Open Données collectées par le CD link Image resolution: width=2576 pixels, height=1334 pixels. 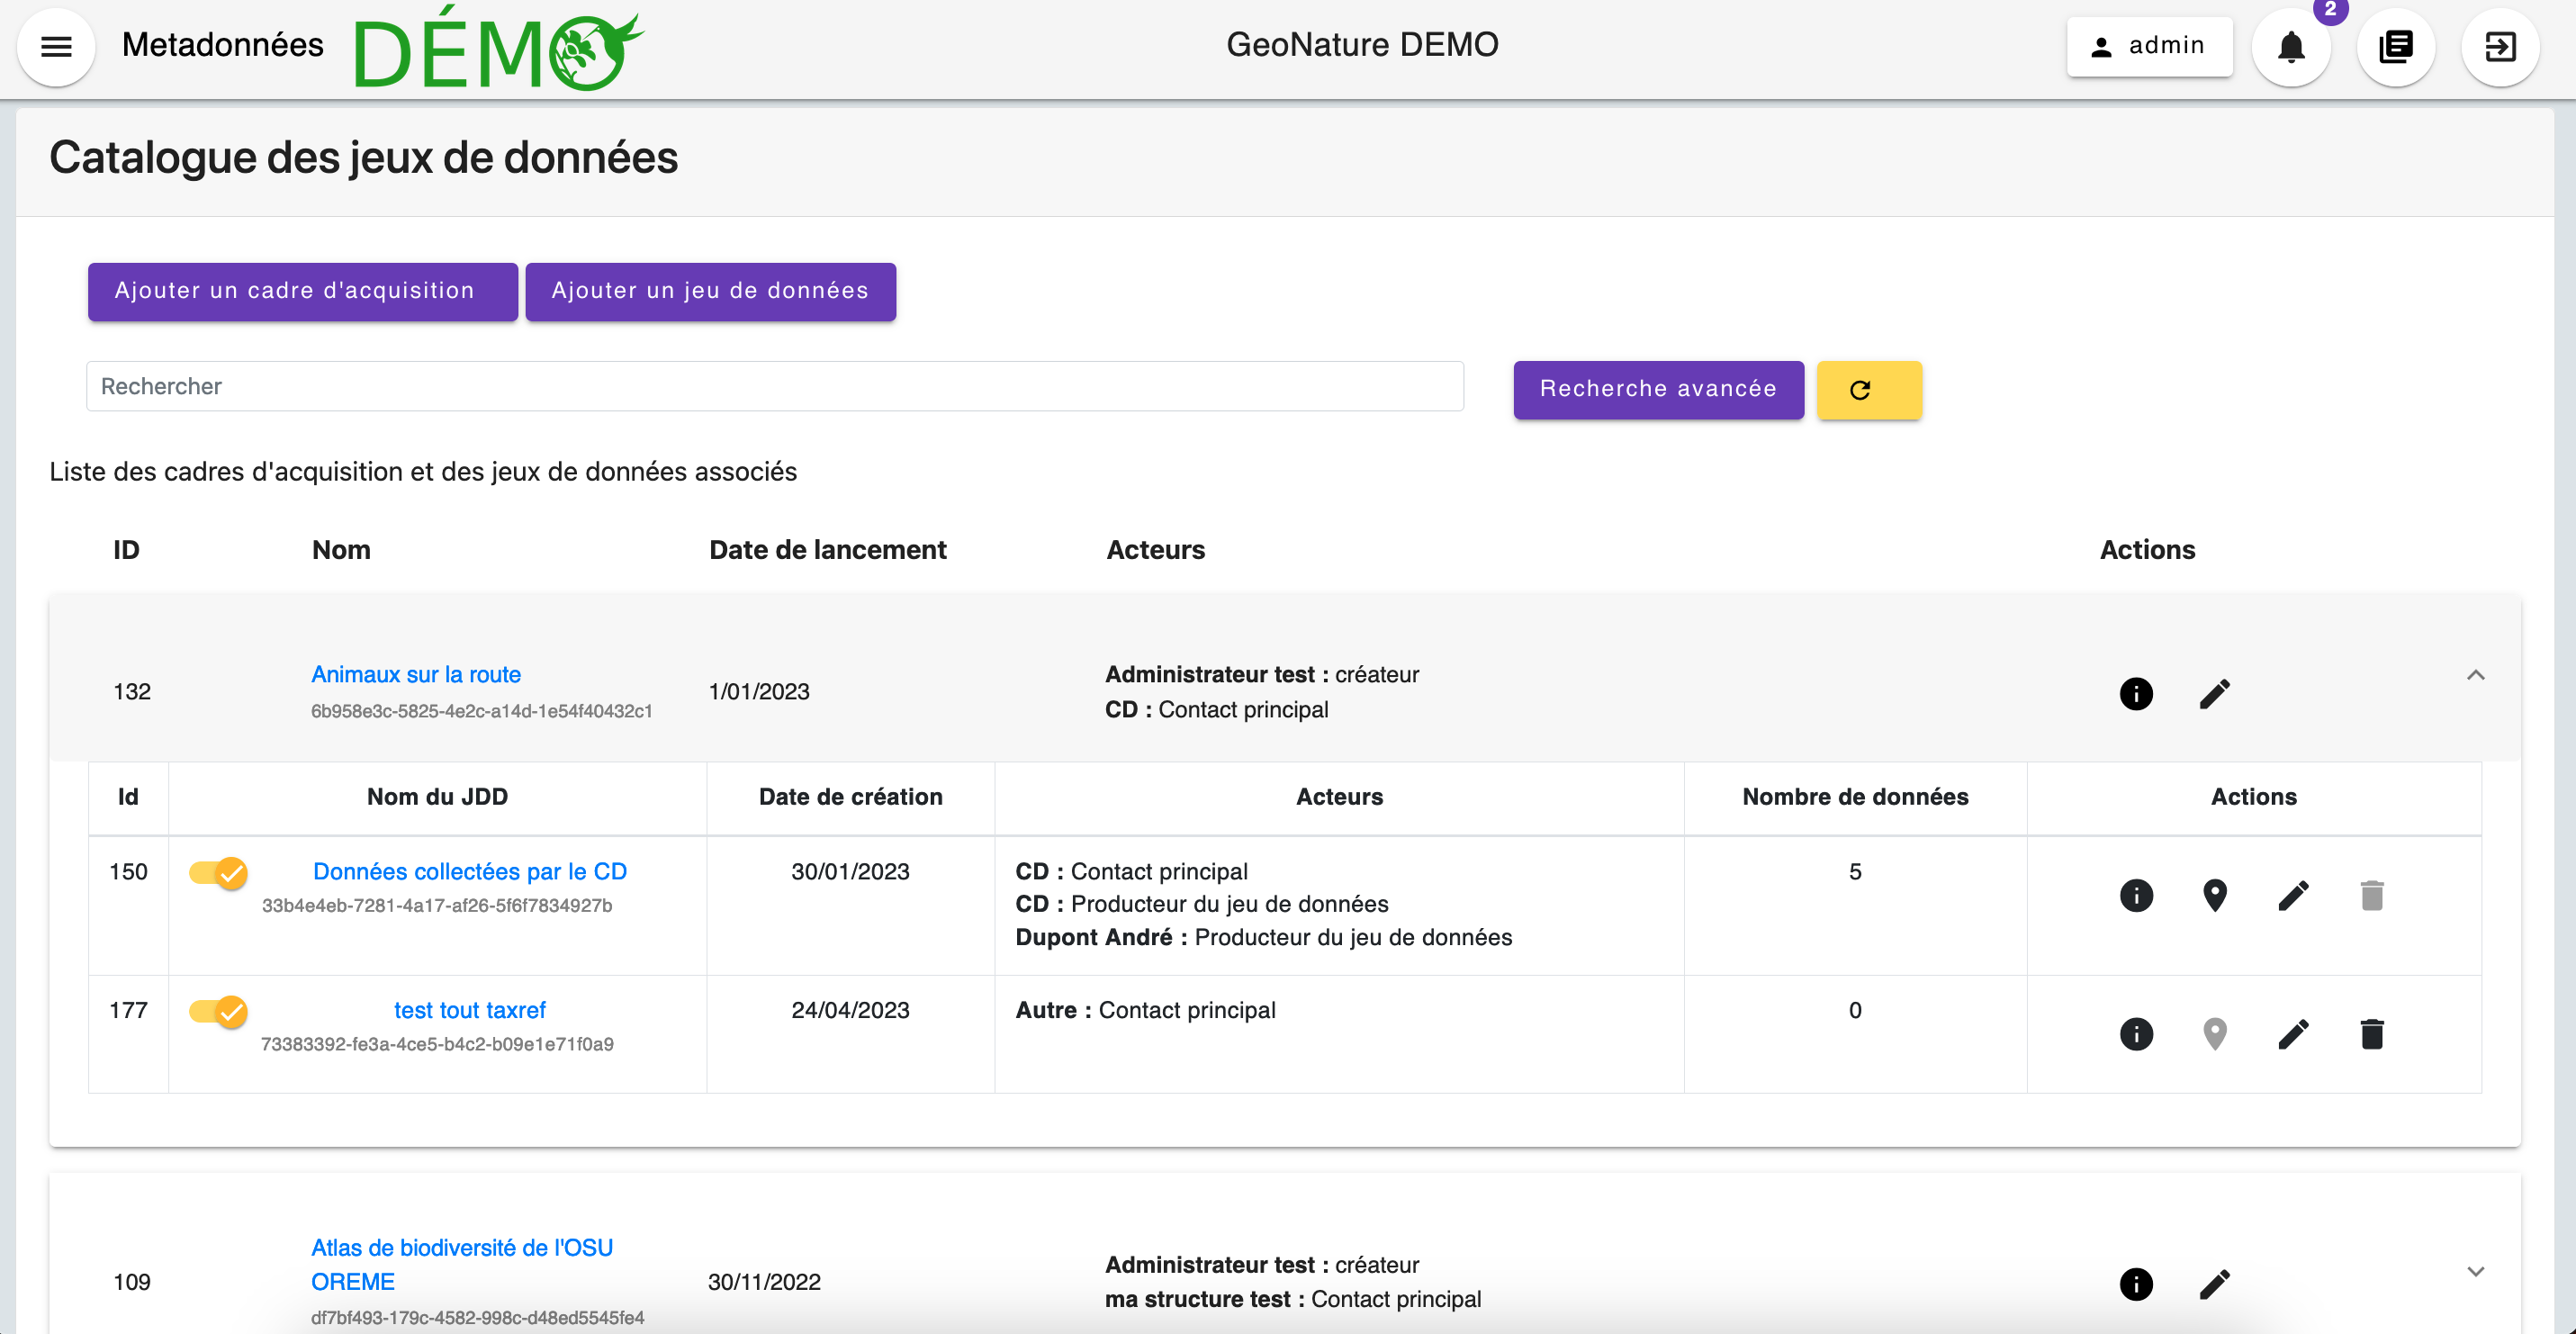(470, 871)
